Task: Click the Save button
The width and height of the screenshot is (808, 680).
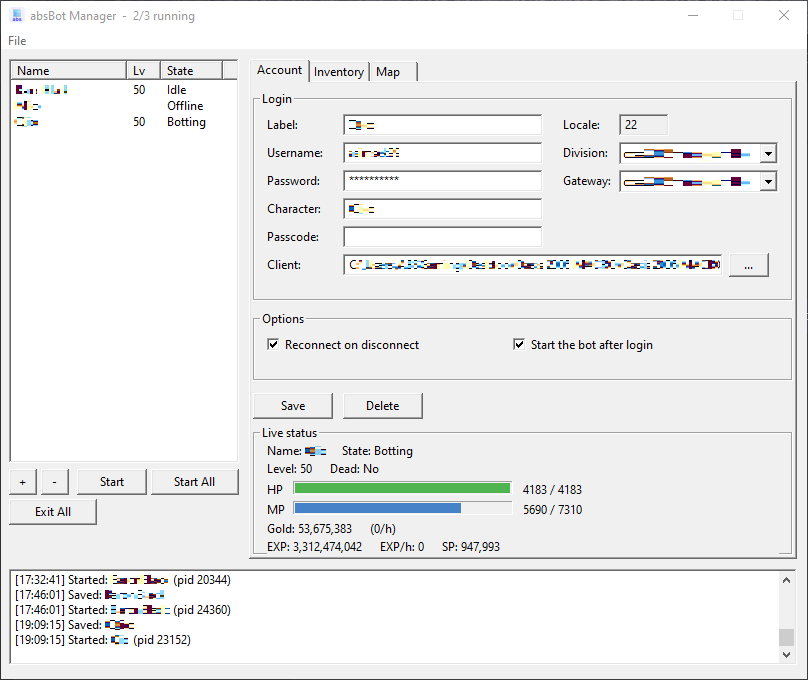Action: tap(293, 406)
